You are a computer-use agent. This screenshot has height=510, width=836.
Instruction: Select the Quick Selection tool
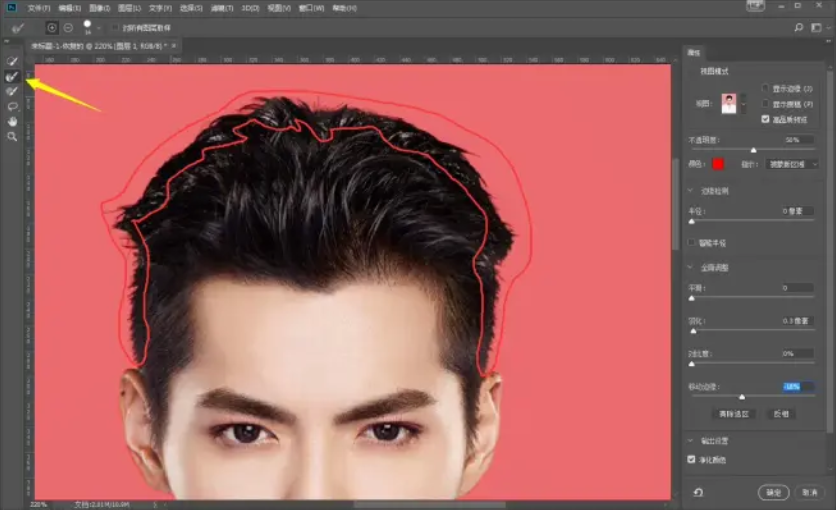coord(12,61)
